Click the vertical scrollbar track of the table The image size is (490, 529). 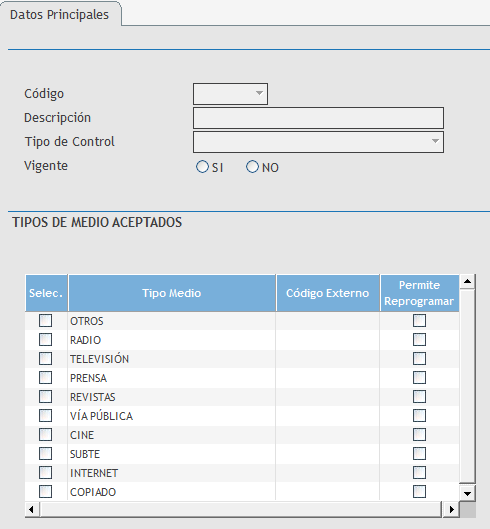tap(467, 387)
